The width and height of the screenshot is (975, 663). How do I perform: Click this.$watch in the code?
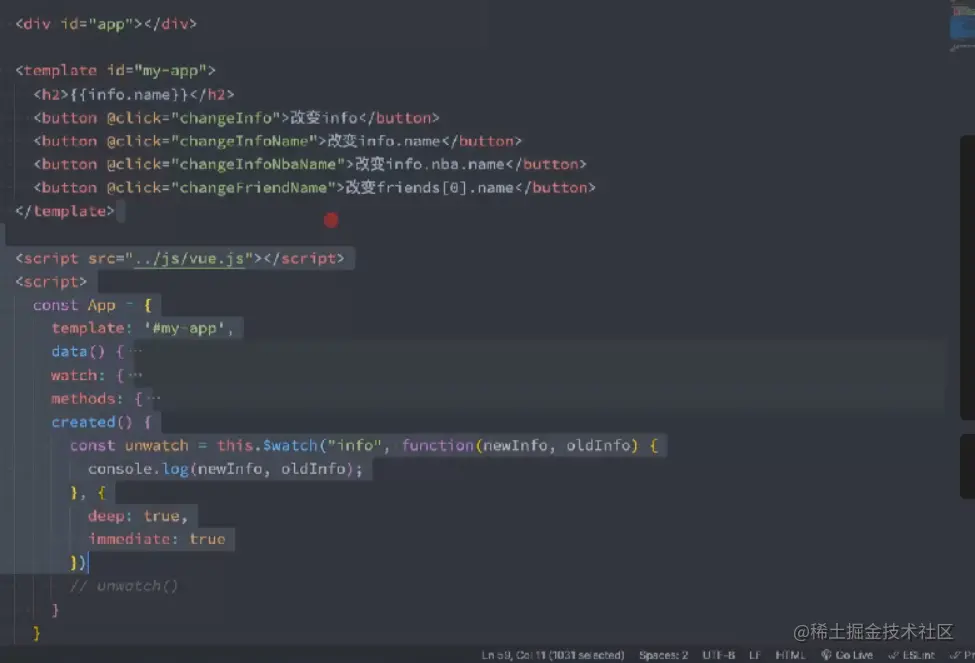(x=267, y=445)
